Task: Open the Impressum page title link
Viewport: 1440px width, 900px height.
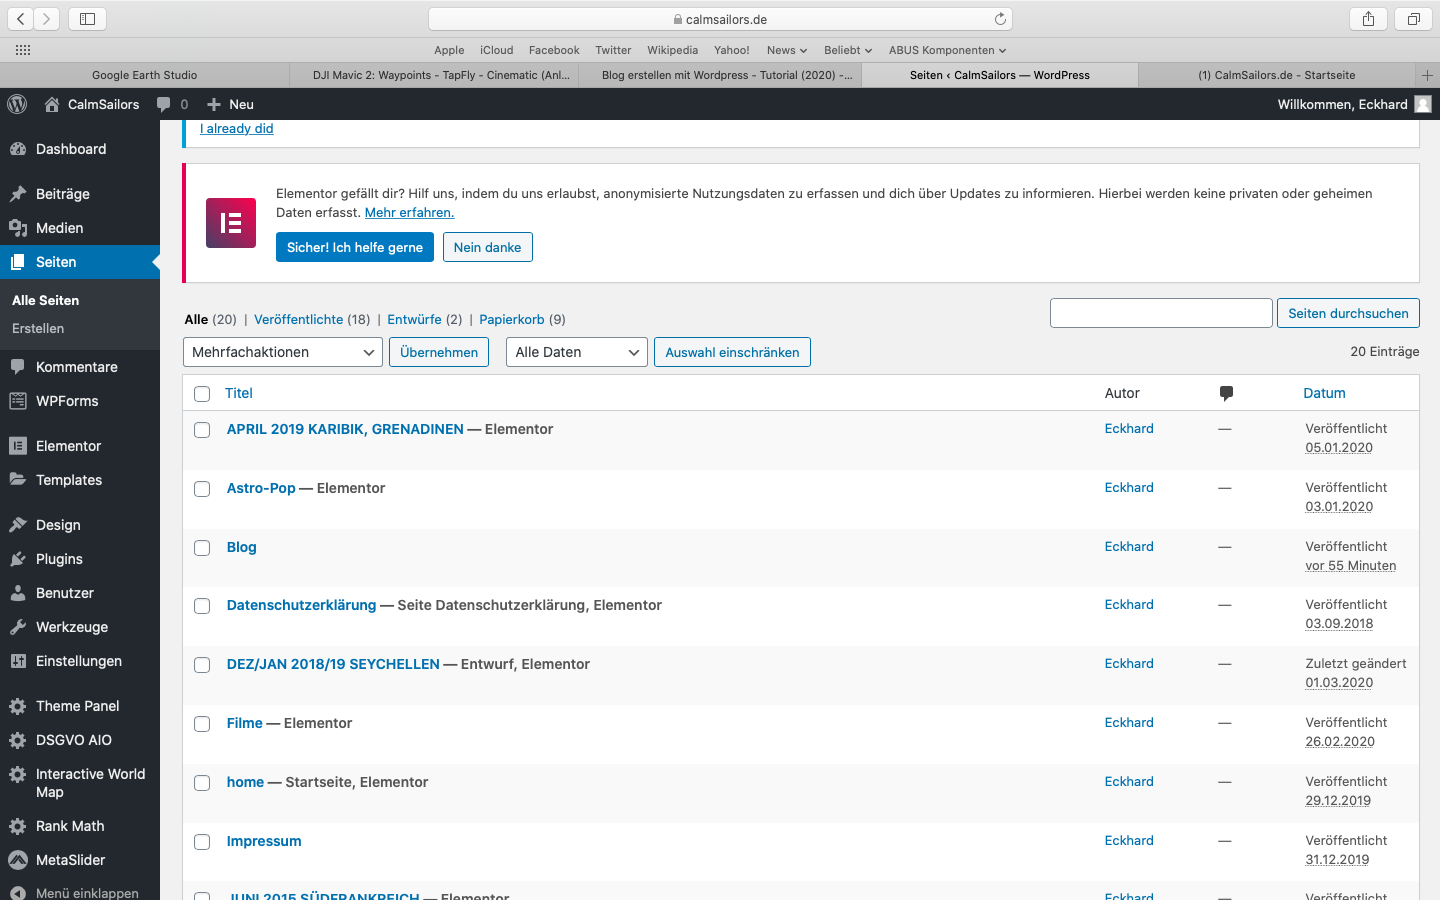Action: (x=264, y=841)
